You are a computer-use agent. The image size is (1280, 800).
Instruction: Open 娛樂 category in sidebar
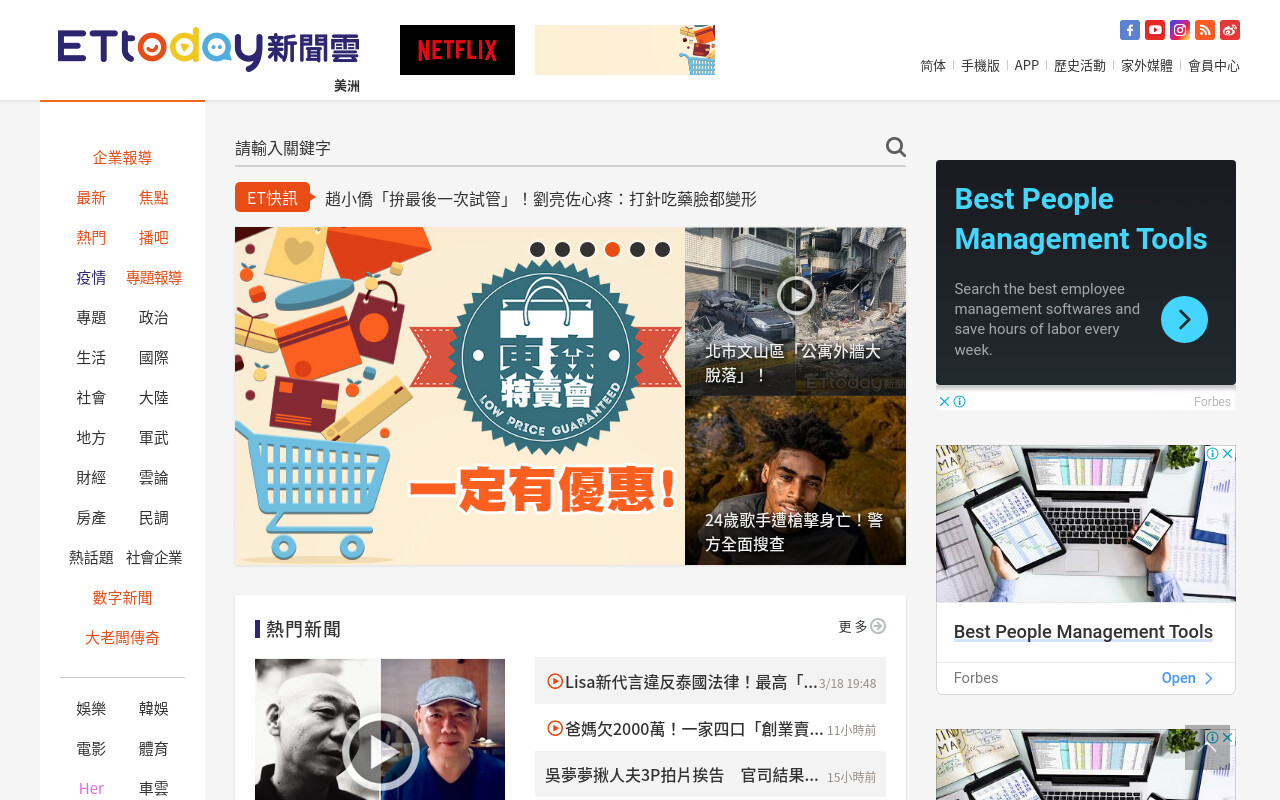[x=91, y=709]
